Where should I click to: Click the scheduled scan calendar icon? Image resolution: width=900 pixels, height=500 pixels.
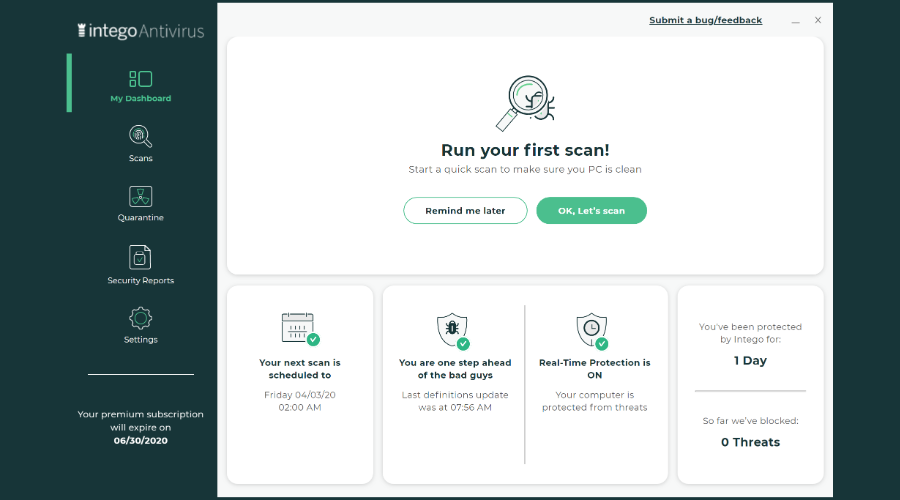click(300, 329)
